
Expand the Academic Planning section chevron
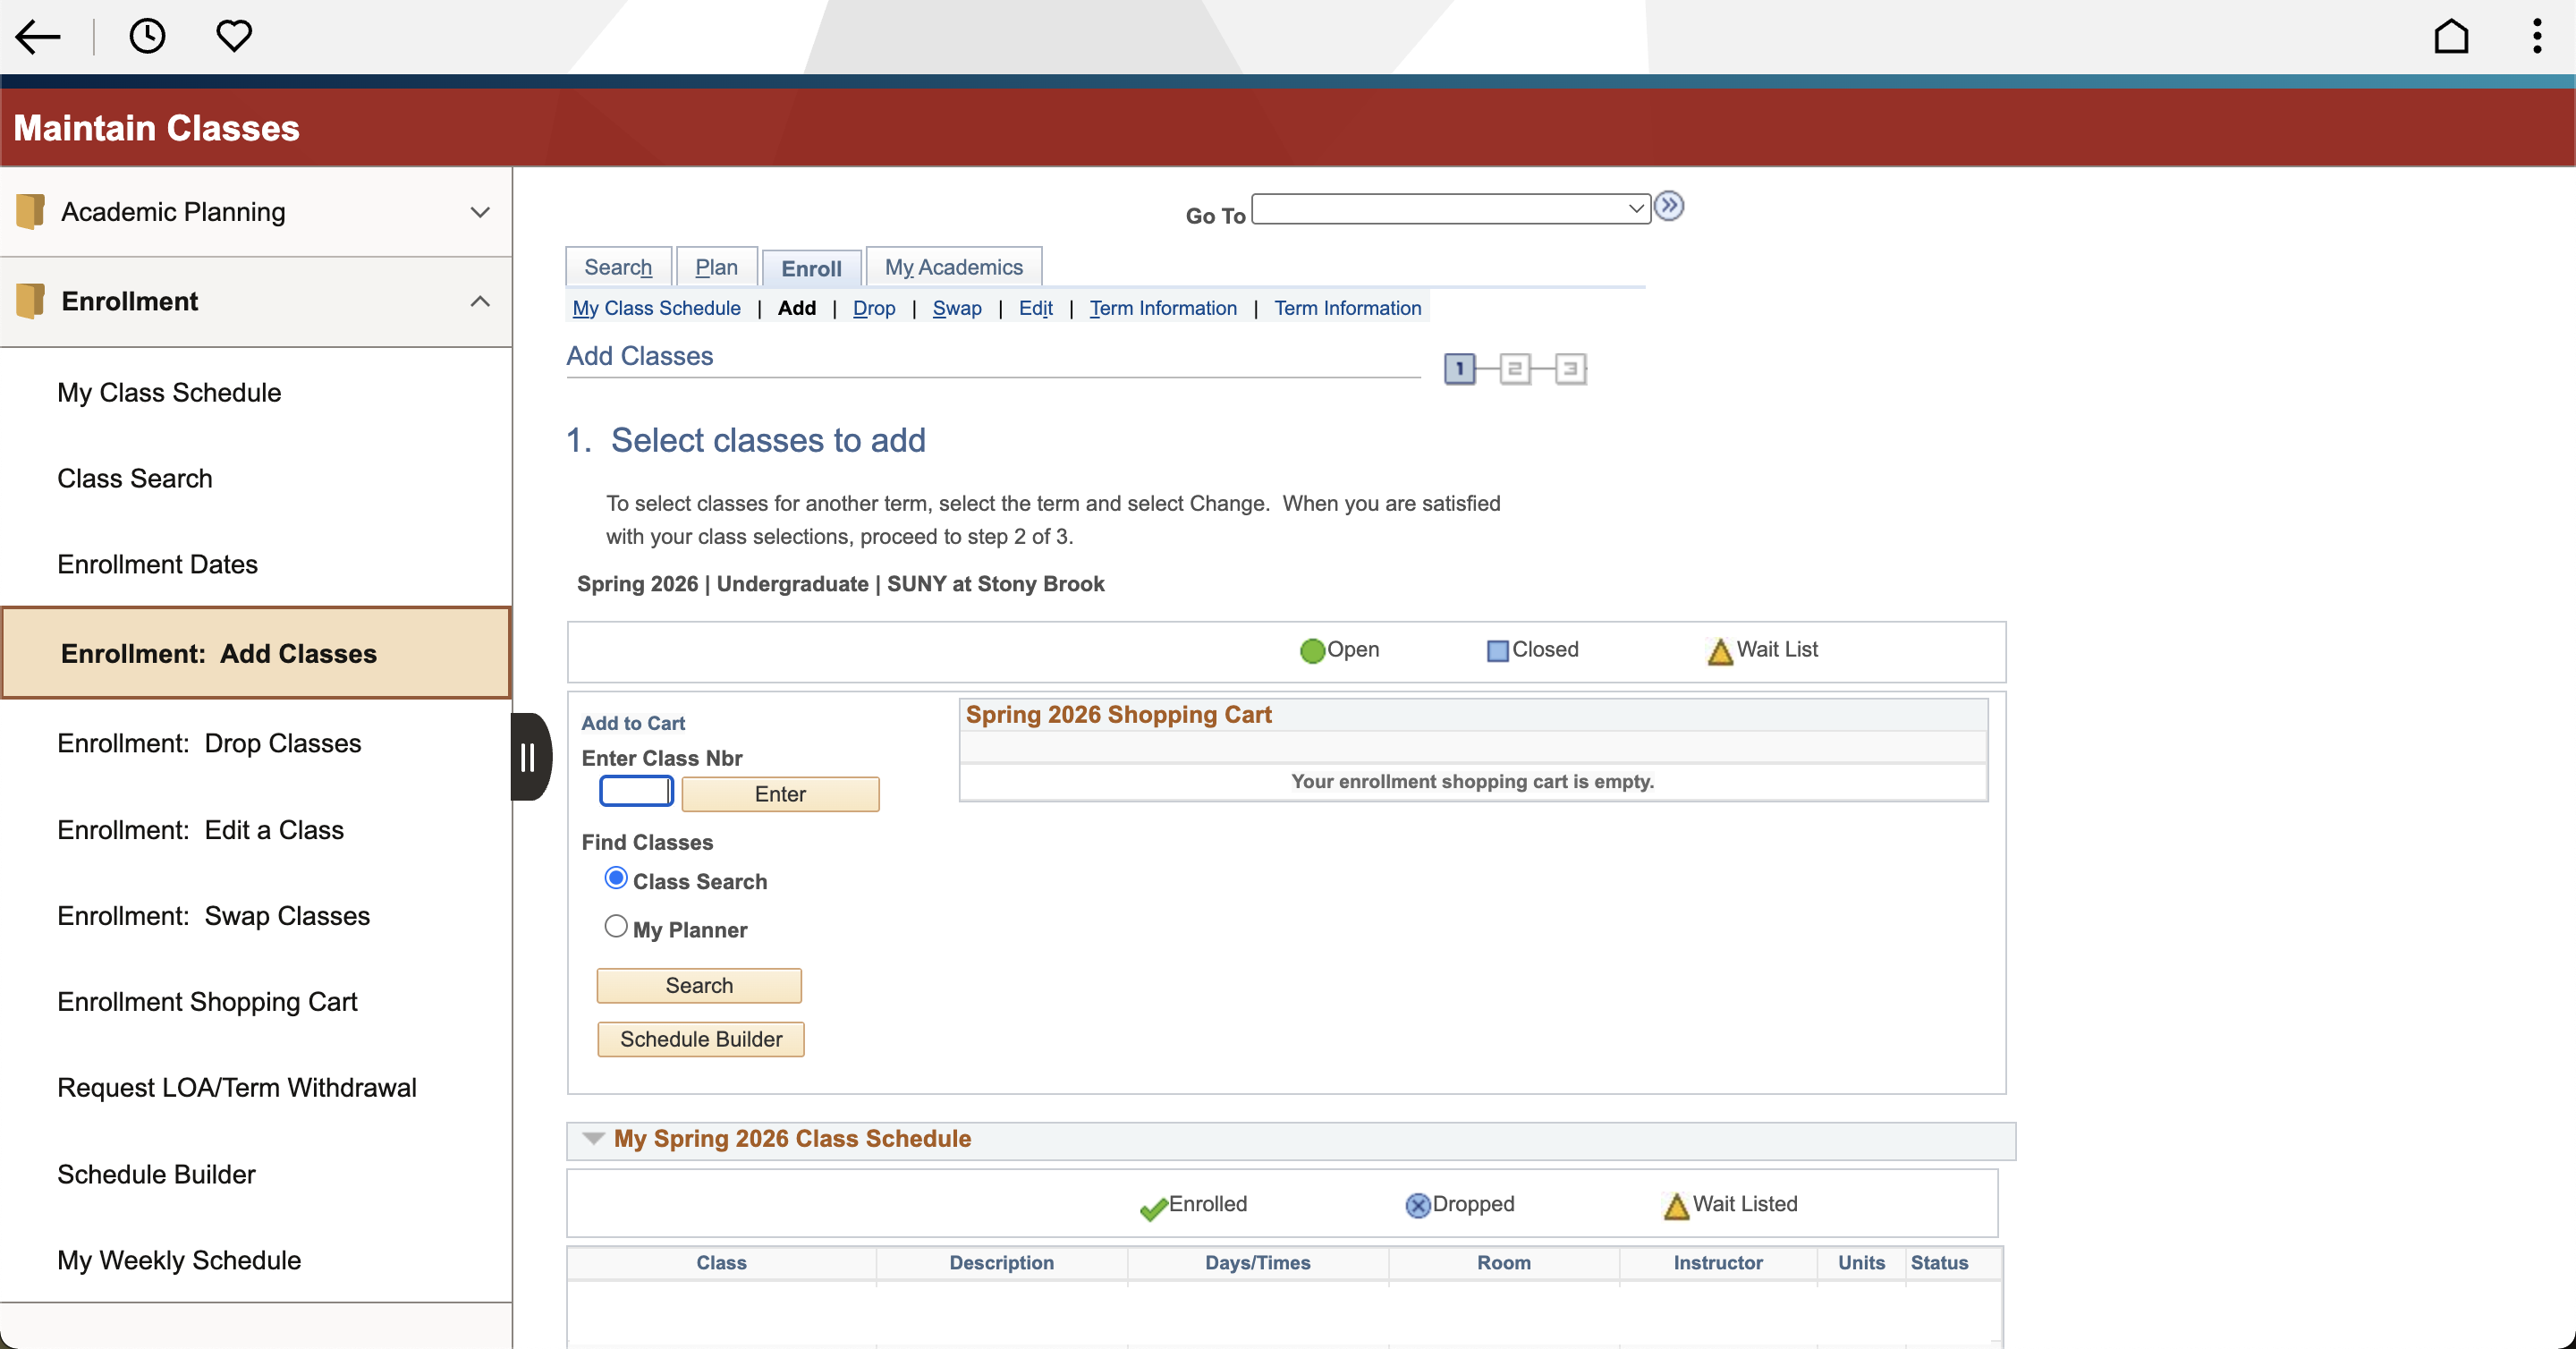[x=480, y=212]
